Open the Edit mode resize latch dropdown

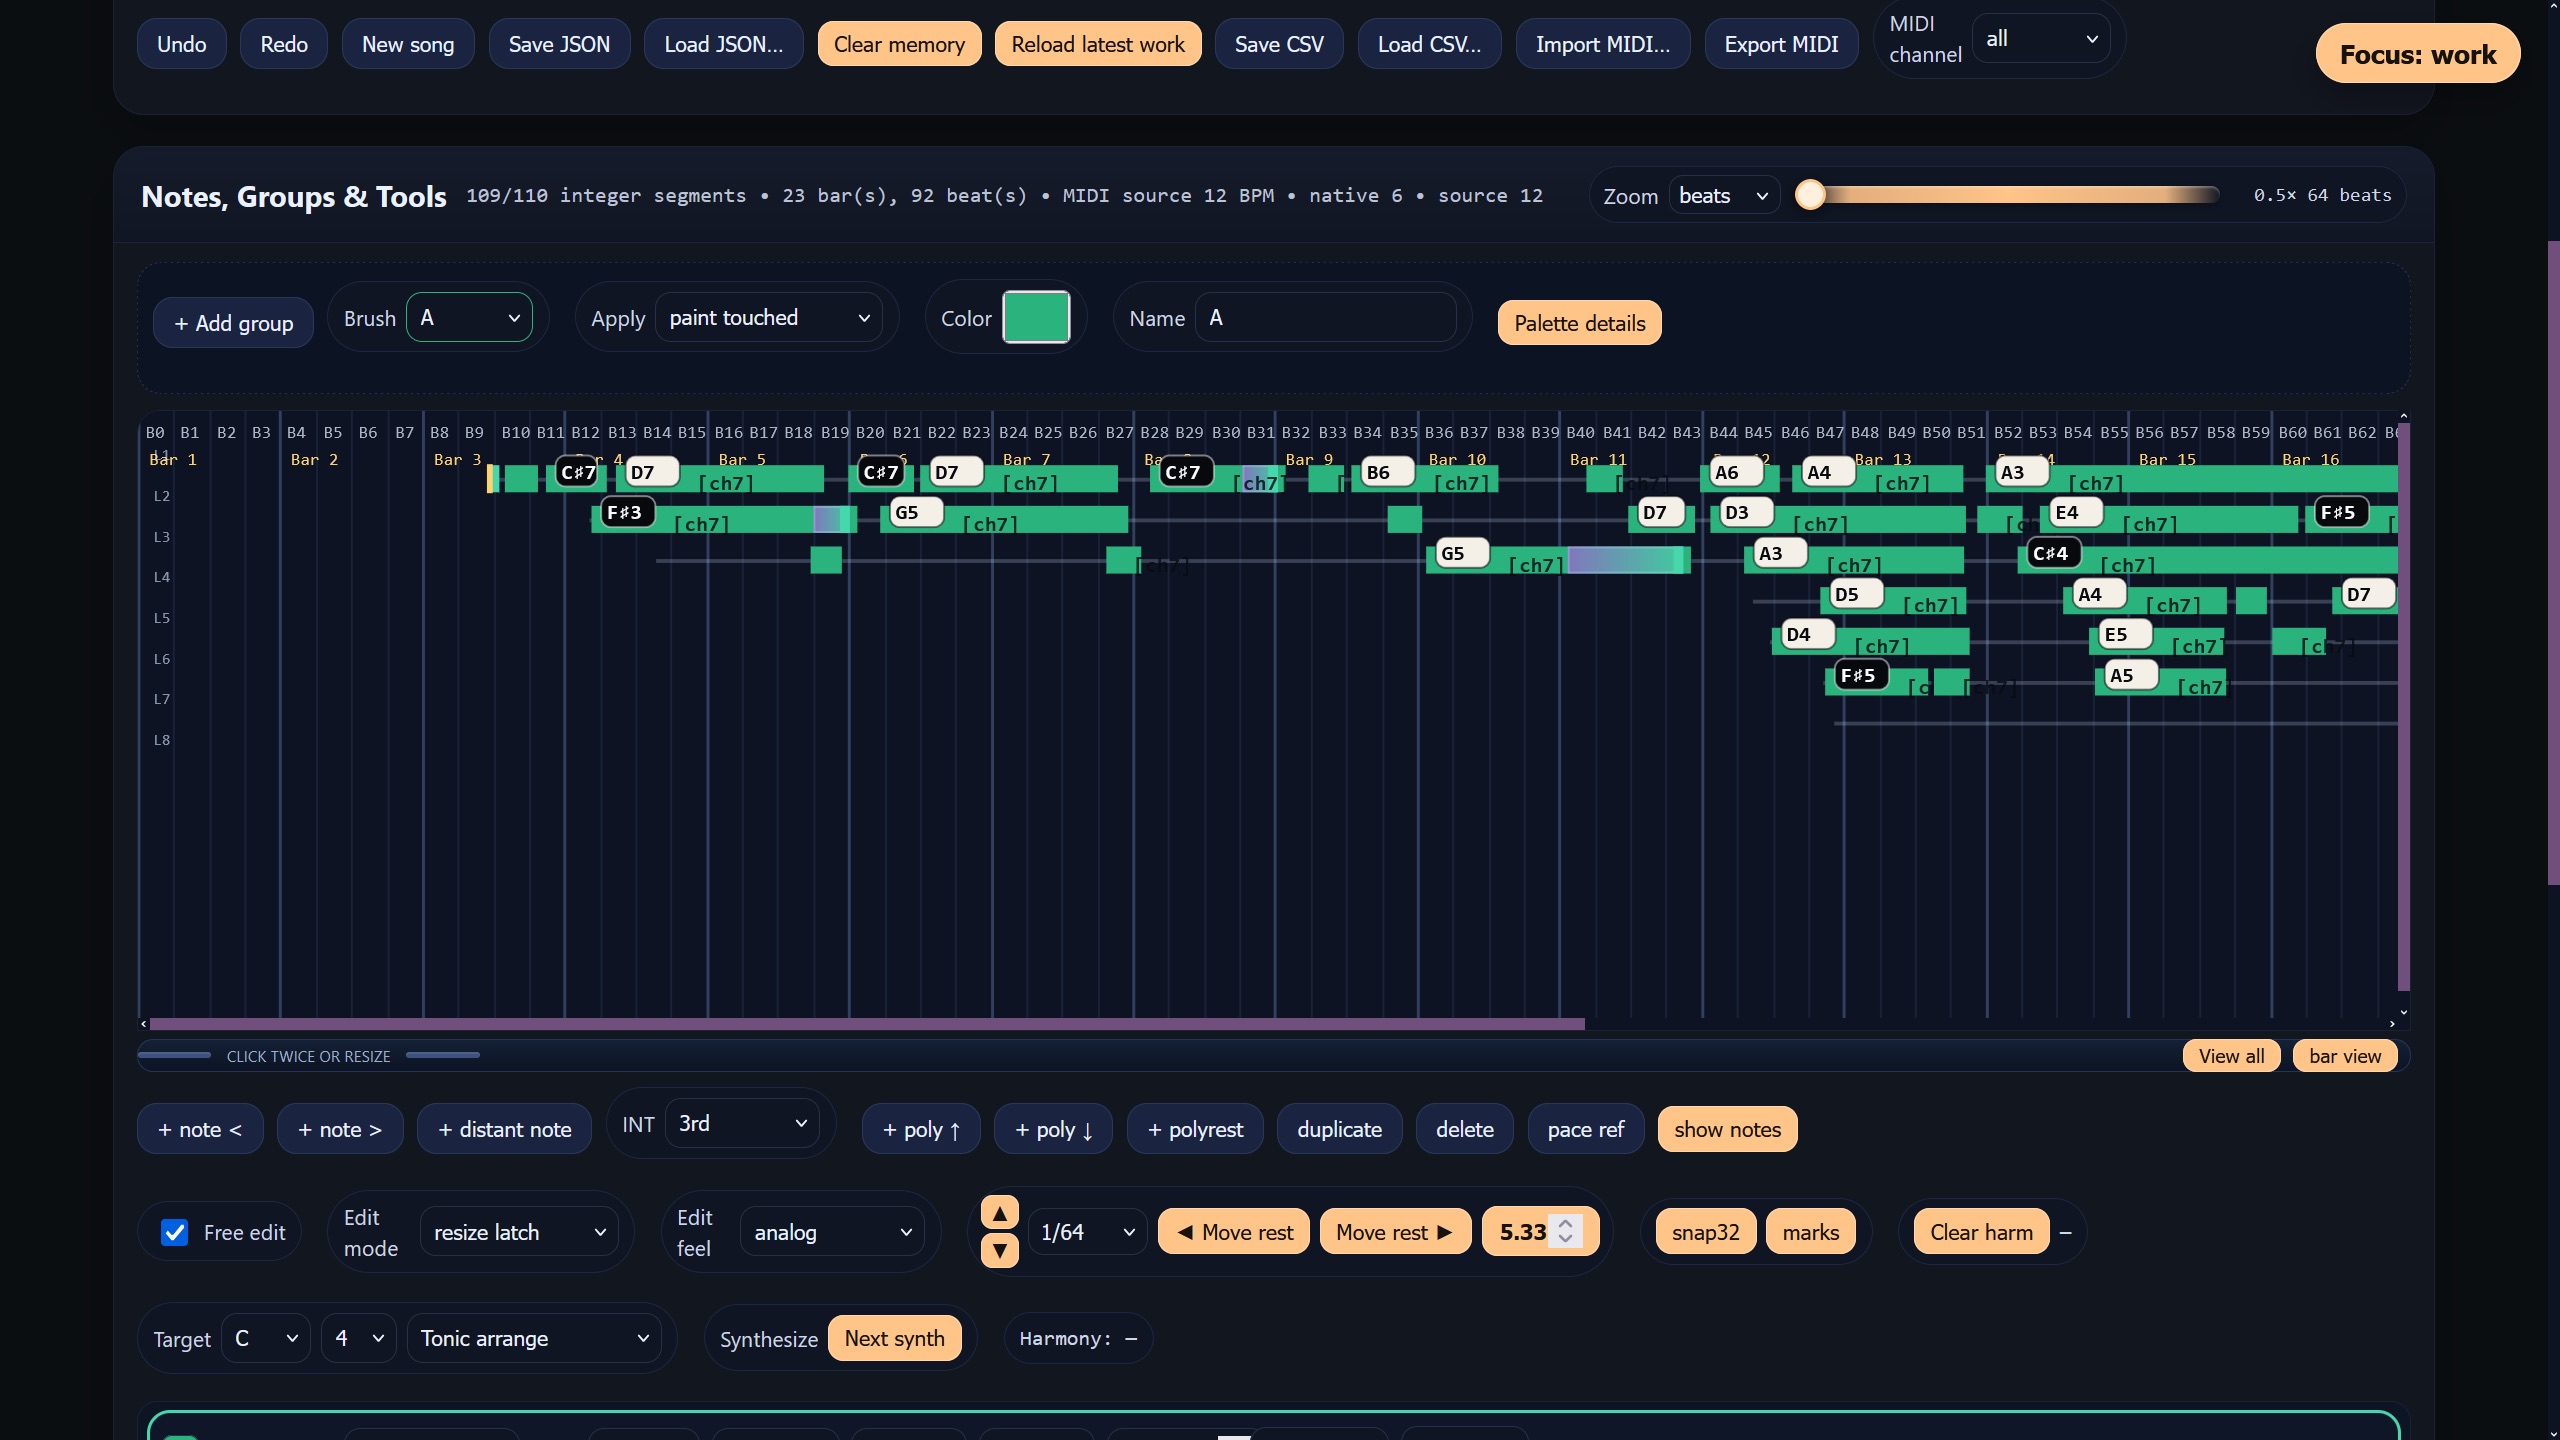click(519, 1232)
